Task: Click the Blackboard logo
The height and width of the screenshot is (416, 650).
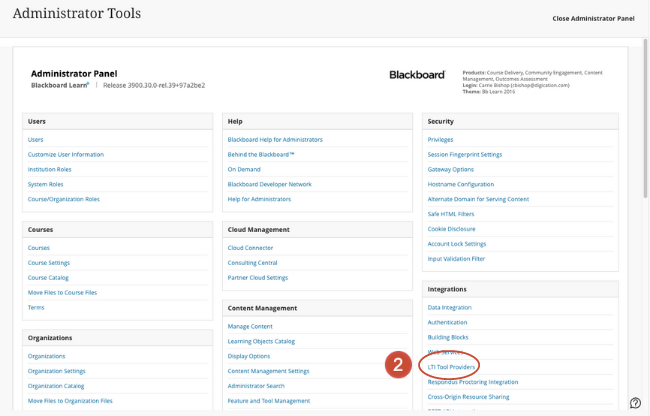Action: (417, 75)
